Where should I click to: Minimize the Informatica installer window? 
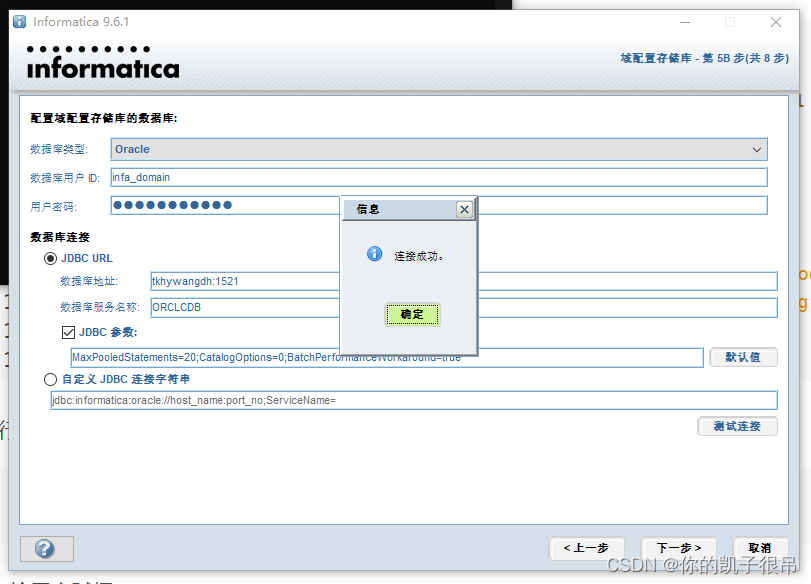(685, 22)
